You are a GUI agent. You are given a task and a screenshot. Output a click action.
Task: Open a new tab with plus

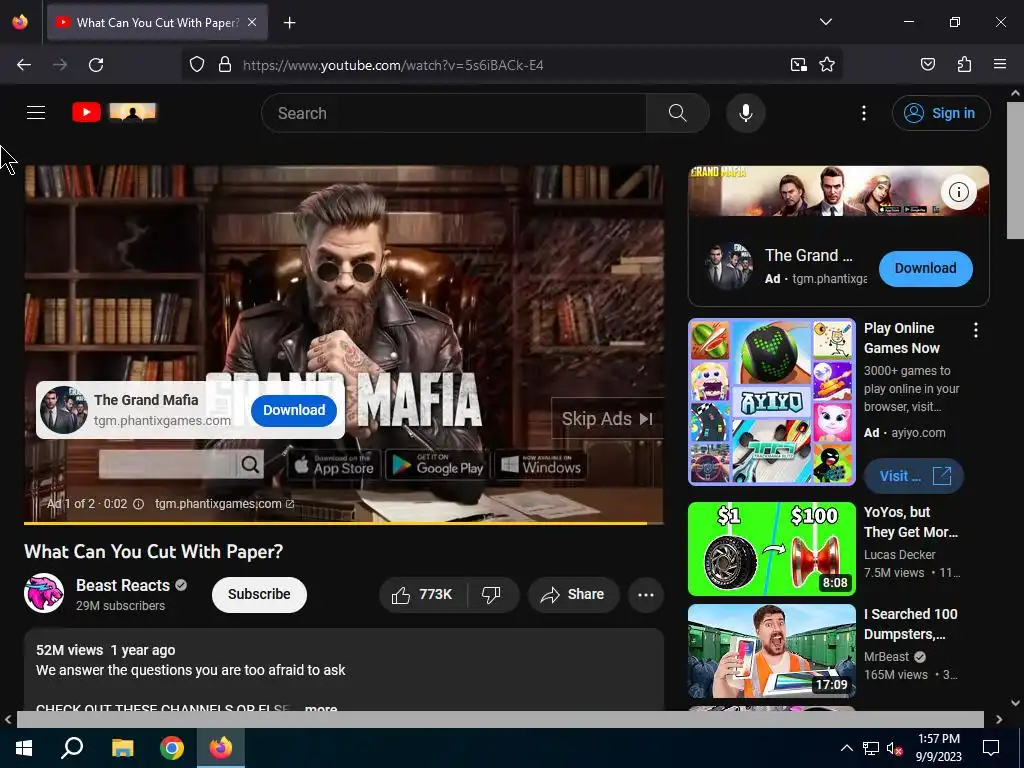coord(289,23)
